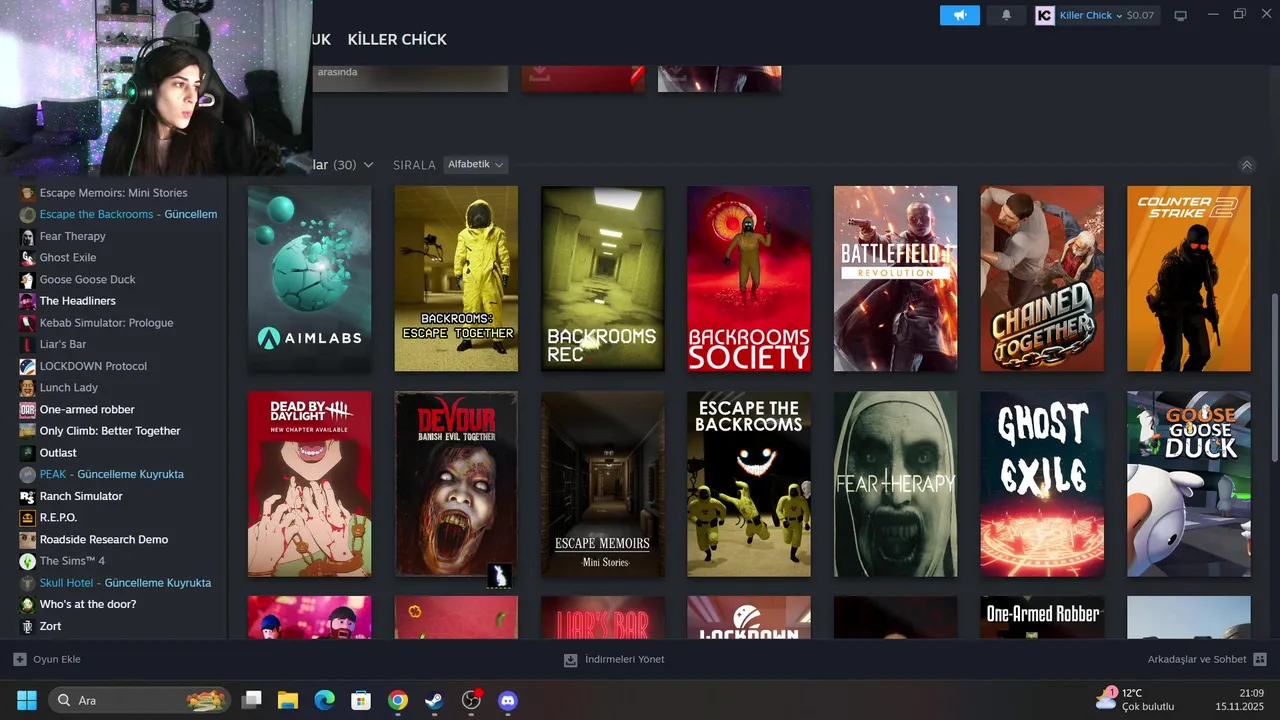This screenshot has height=720, width=1280.
Task: Click the Fear Therapy sidebar icon
Action: pyautogui.click(x=28, y=236)
